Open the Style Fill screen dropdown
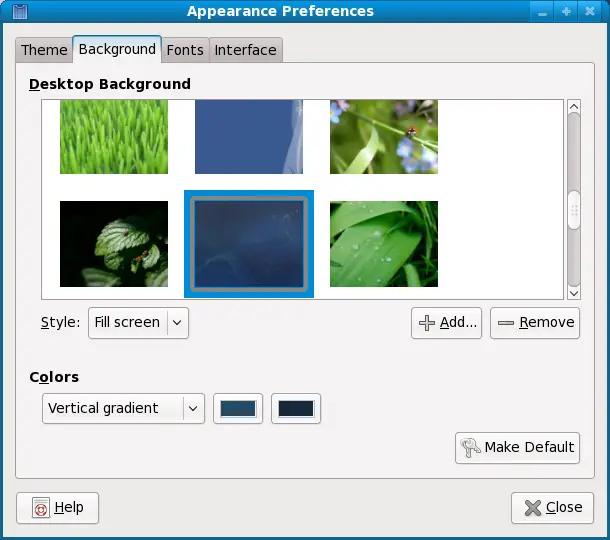The width and height of the screenshot is (610, 540). coord(138,322)
